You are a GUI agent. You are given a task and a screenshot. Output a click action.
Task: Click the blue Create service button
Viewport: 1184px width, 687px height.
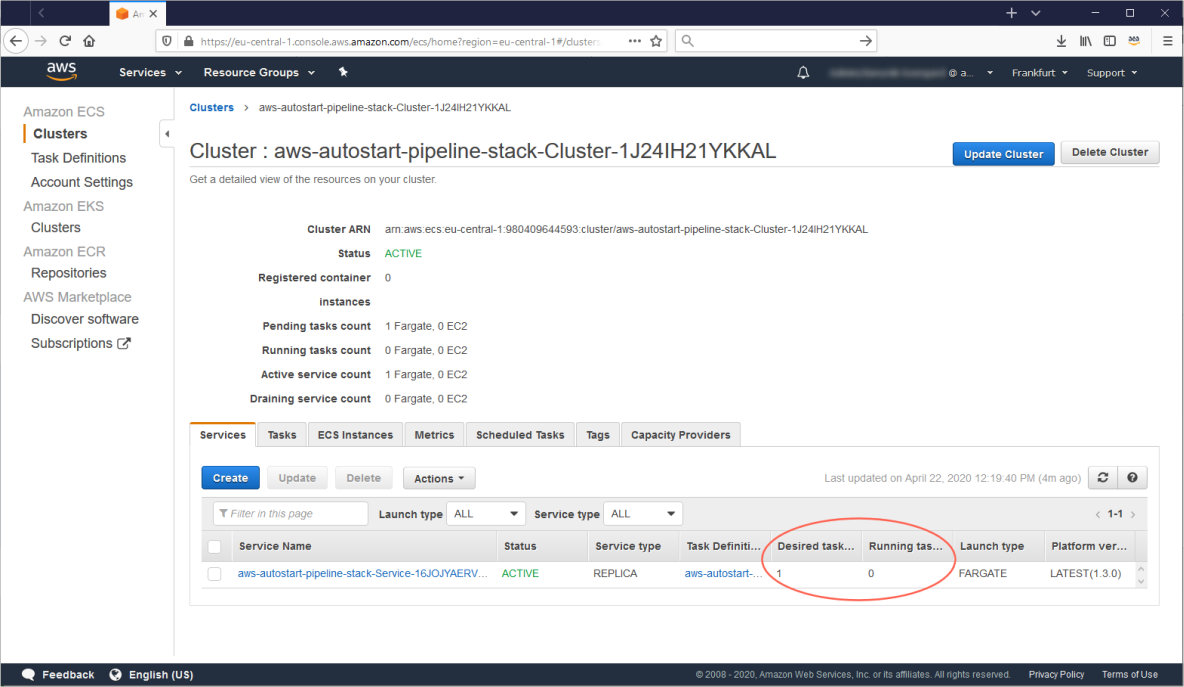[230, 478]
